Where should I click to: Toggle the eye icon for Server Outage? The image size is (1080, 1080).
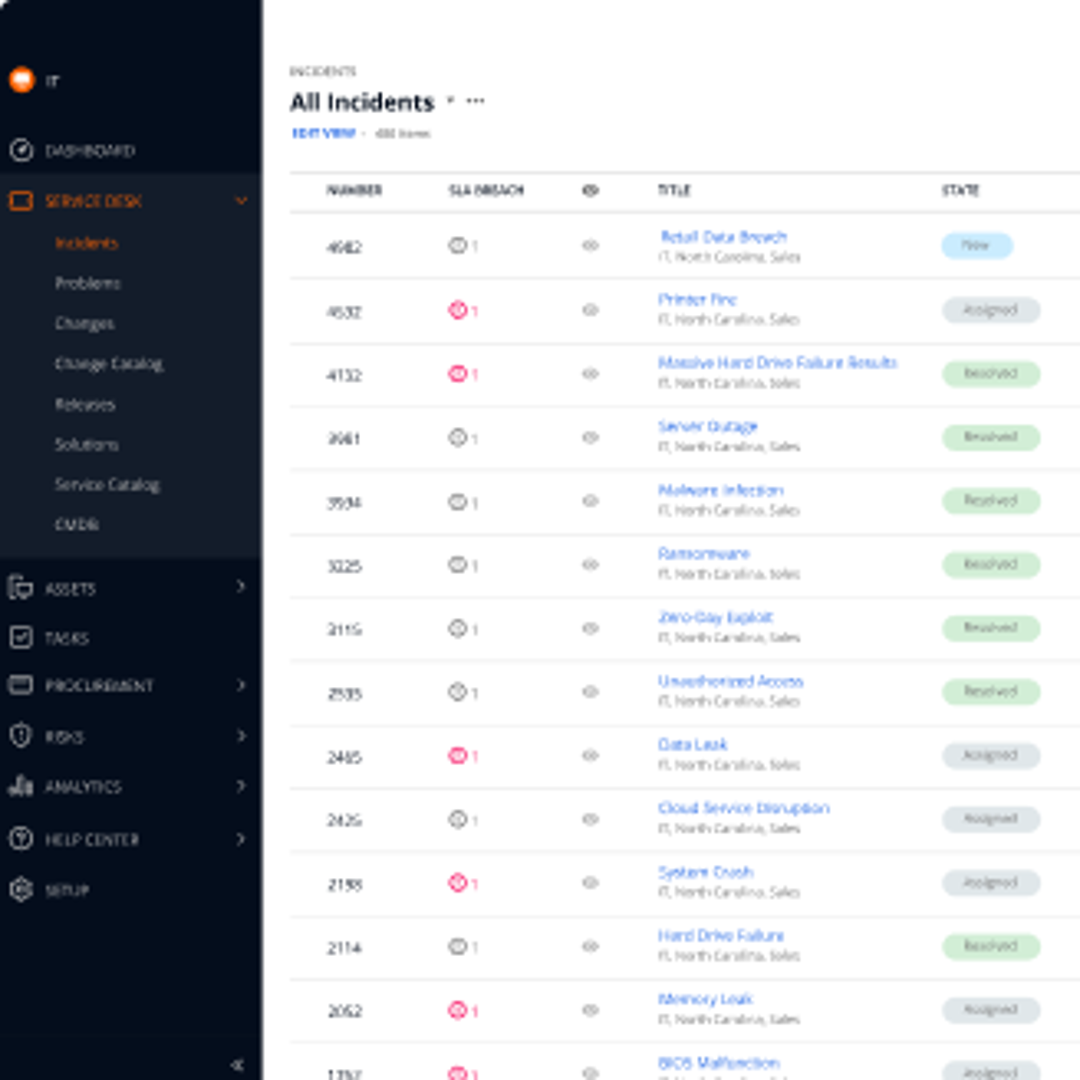coord(590,437)
